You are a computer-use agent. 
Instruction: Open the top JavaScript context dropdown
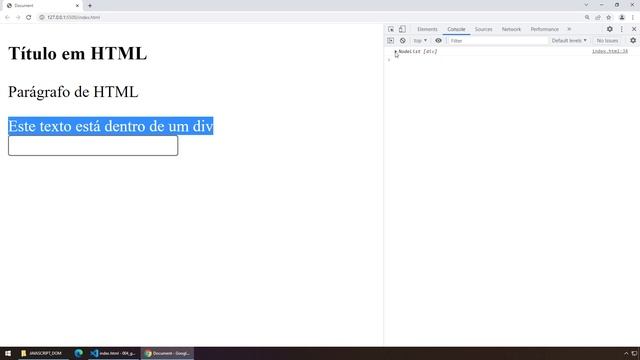pyautogui.click(x=420, y=41)
